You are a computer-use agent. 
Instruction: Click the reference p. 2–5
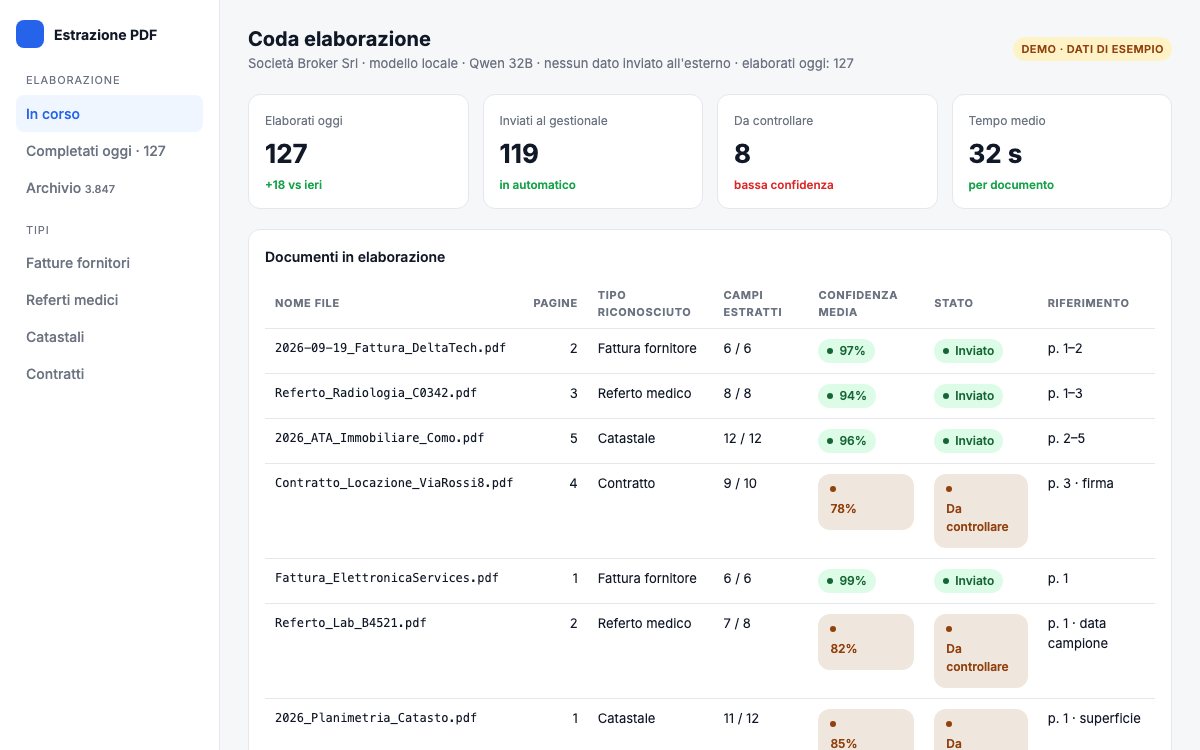tap(1066, 439)
